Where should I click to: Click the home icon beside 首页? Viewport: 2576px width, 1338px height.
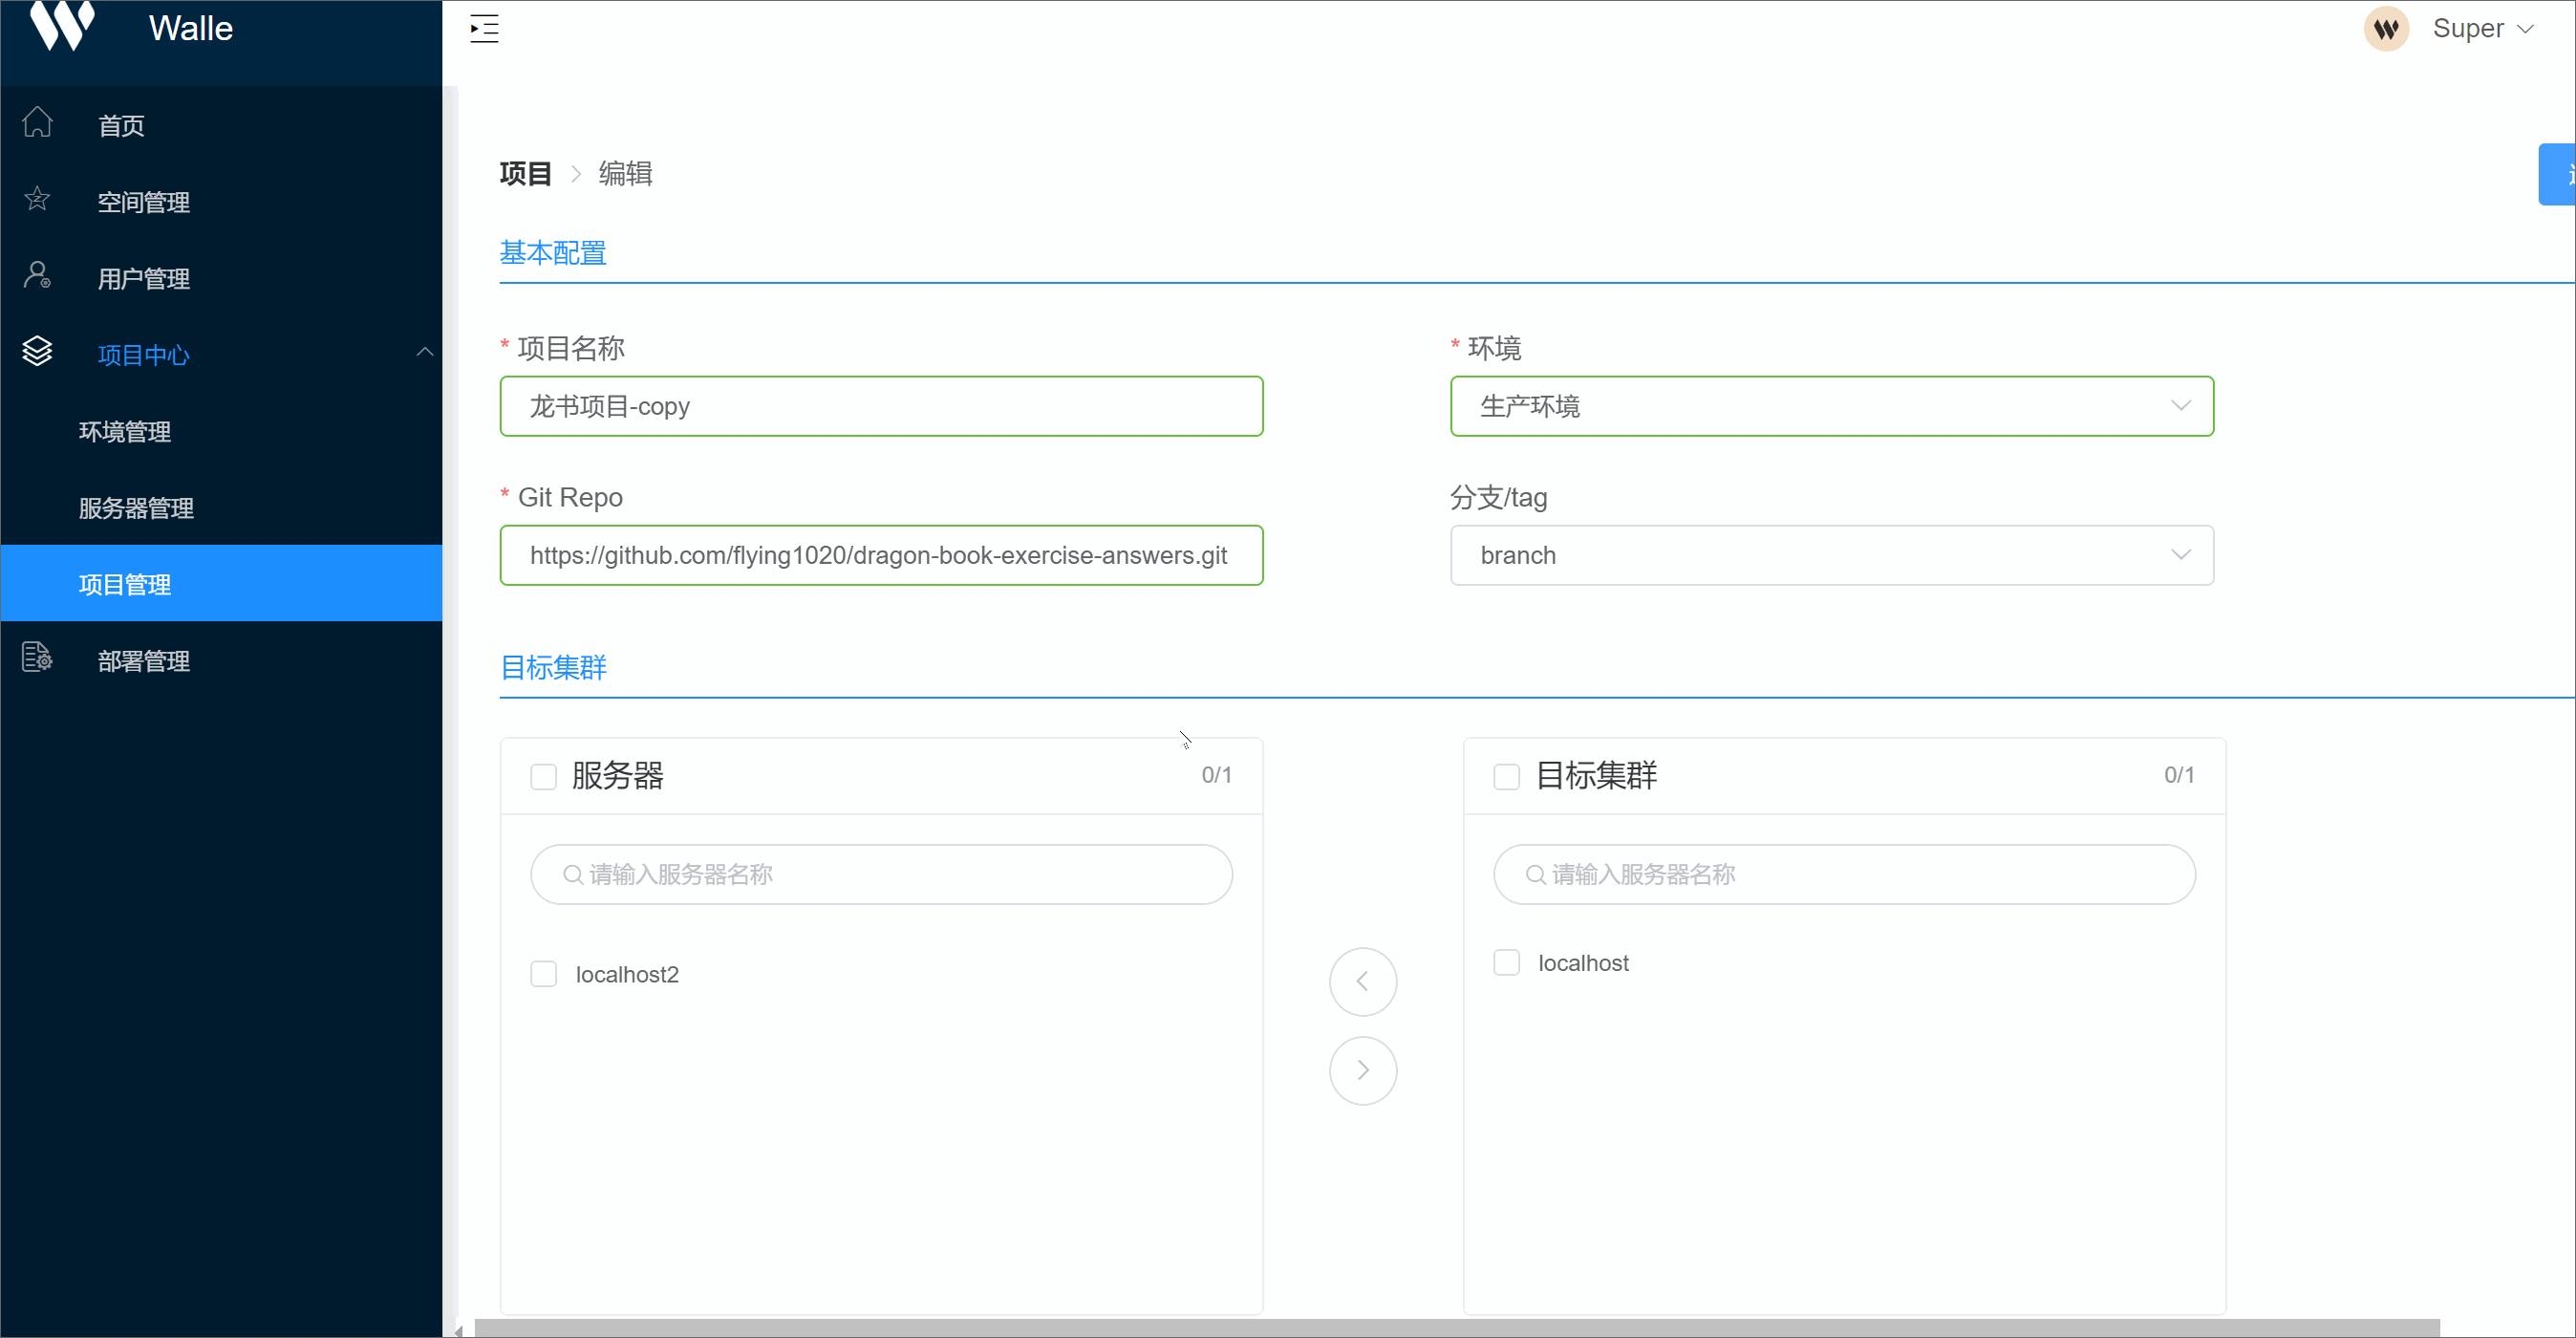coord(38,123)
